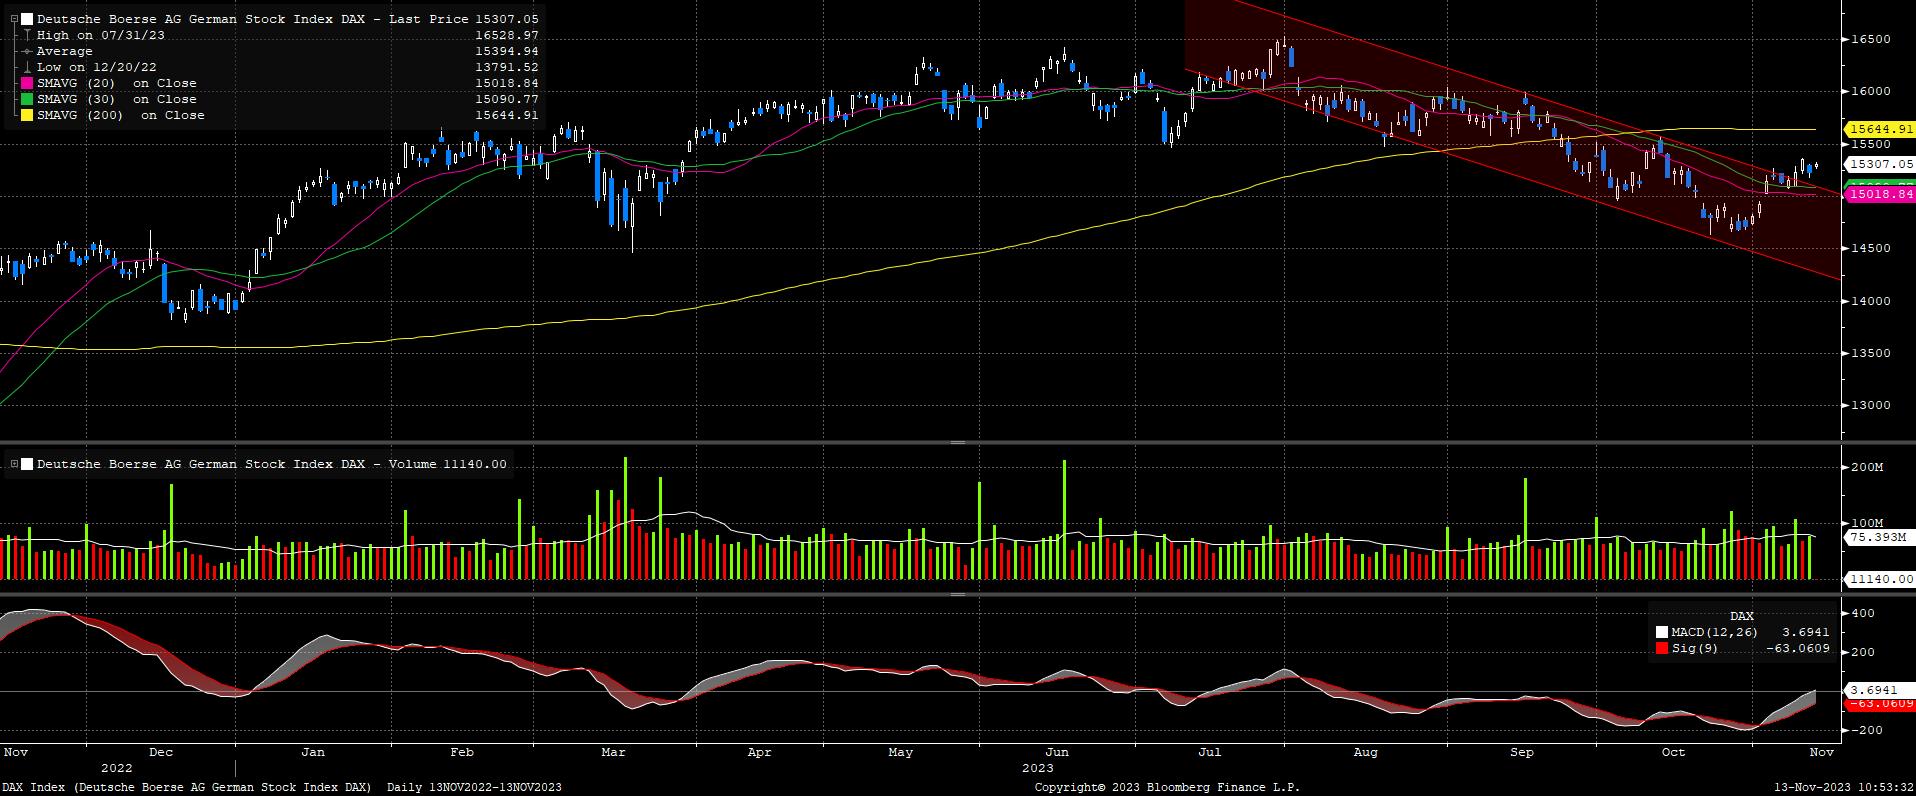Click the 16500 price axis tick label

pyautogui.click(x=1869, y=39)
